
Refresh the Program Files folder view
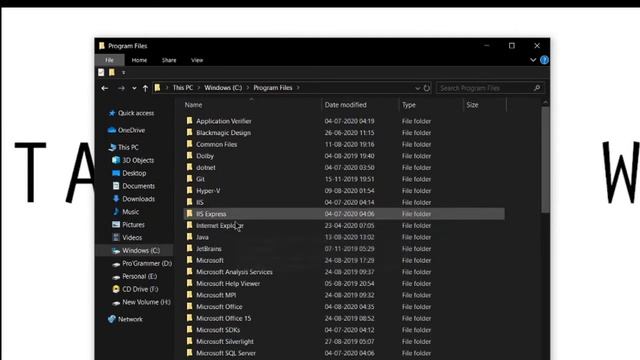click(x=427, y=88)
